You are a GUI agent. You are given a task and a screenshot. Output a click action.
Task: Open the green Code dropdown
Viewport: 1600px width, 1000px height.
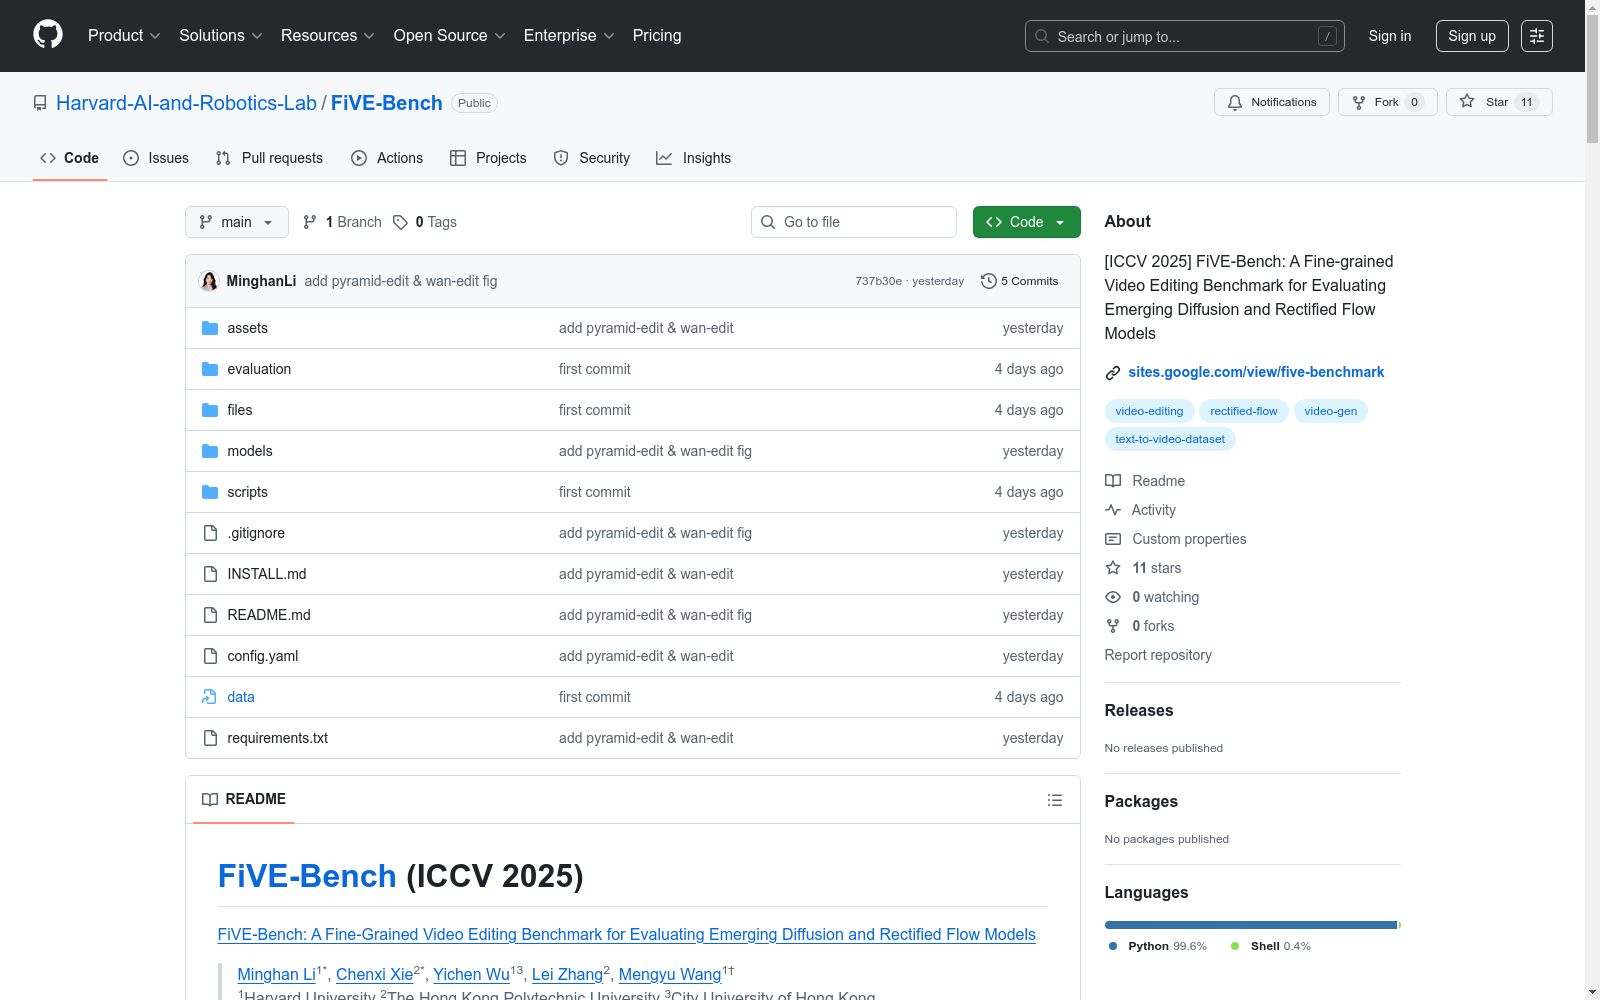click(x=1026, y=222)
